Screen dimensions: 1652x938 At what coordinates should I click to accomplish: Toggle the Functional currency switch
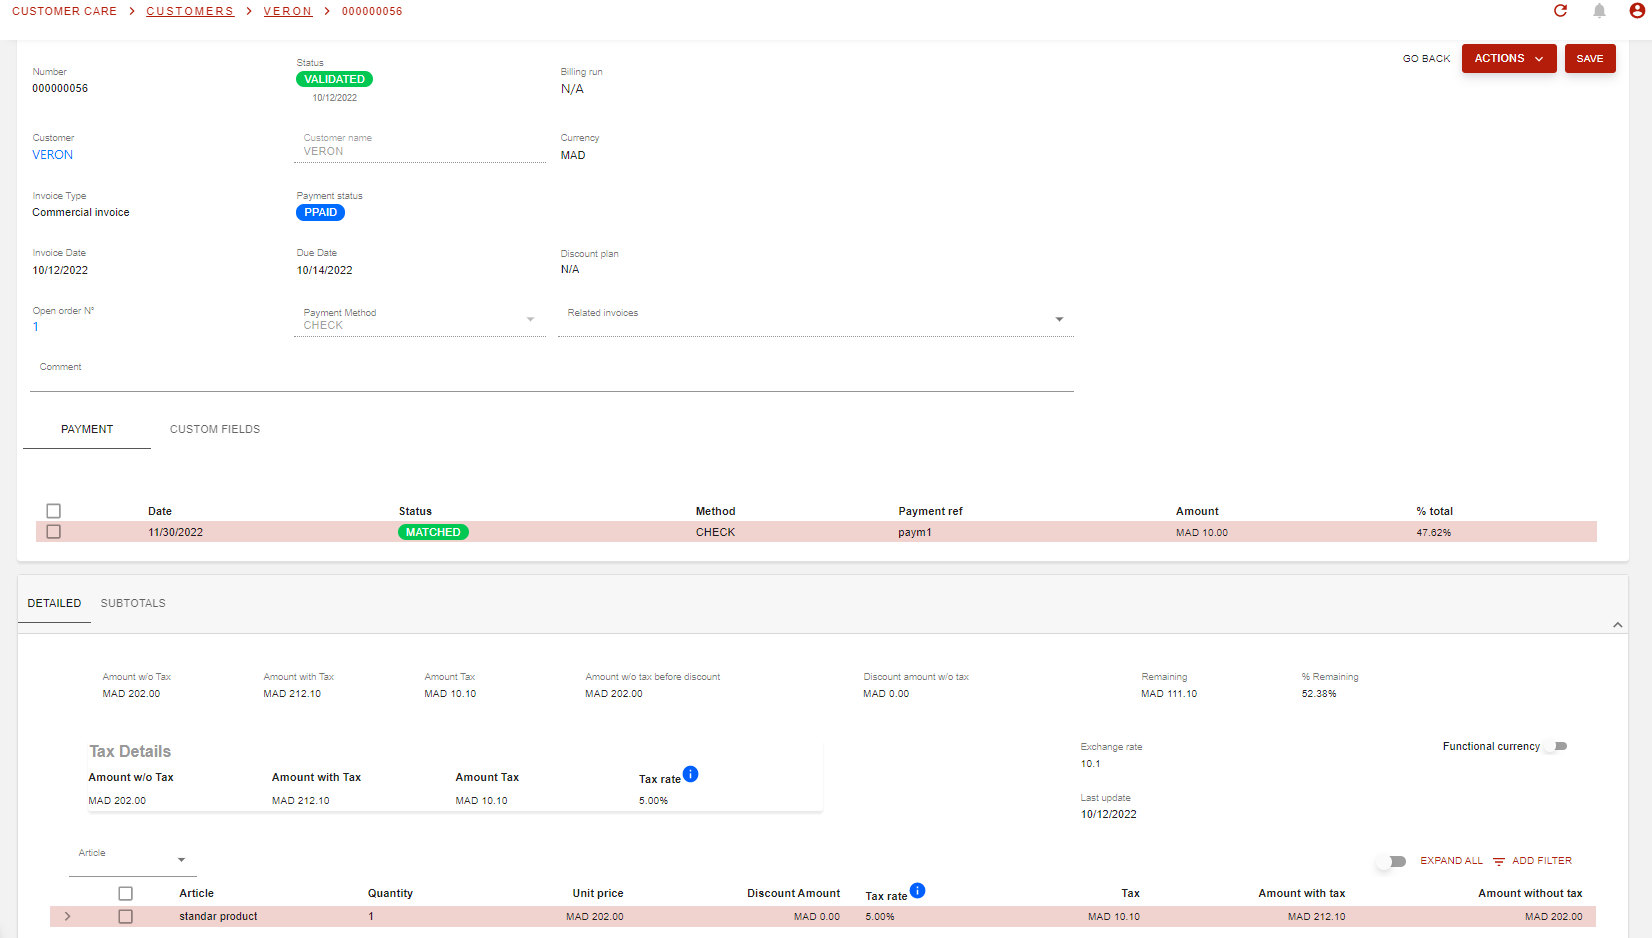pos(1555,746)
